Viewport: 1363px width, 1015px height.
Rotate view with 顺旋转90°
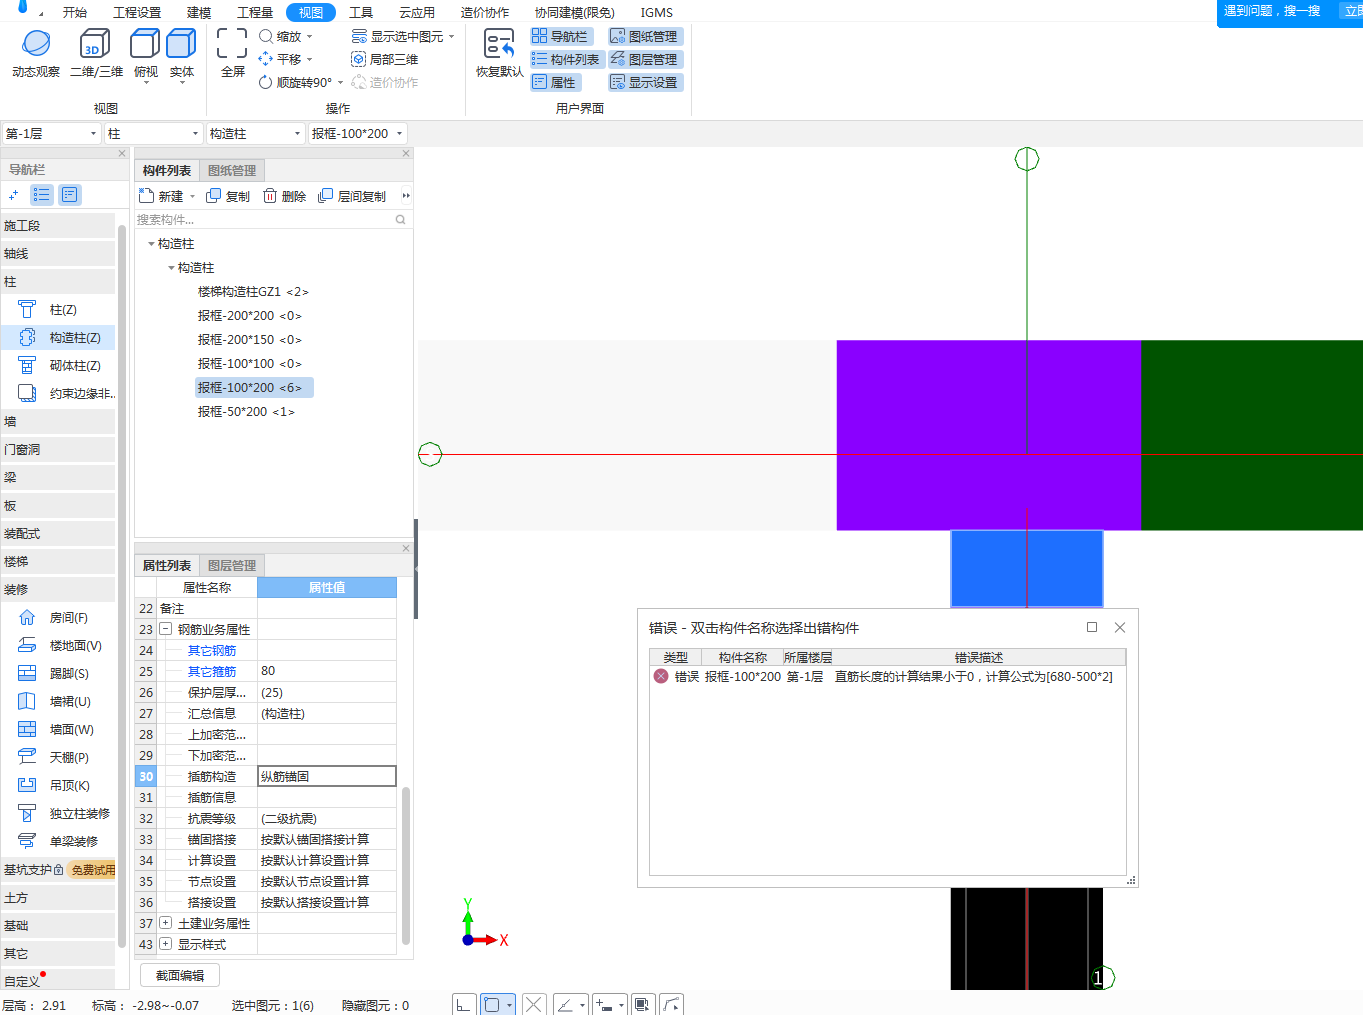tap(300, 82)
